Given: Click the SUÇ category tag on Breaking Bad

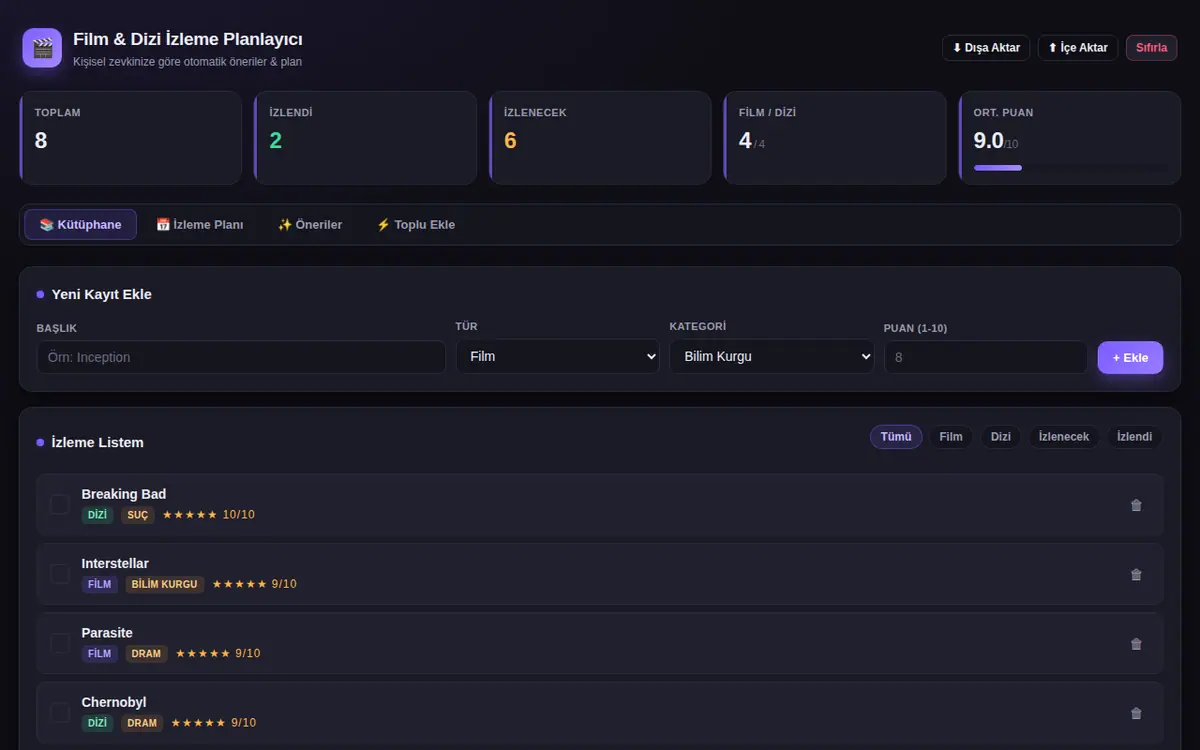Looking at the screenshot, I should (138, 515).
